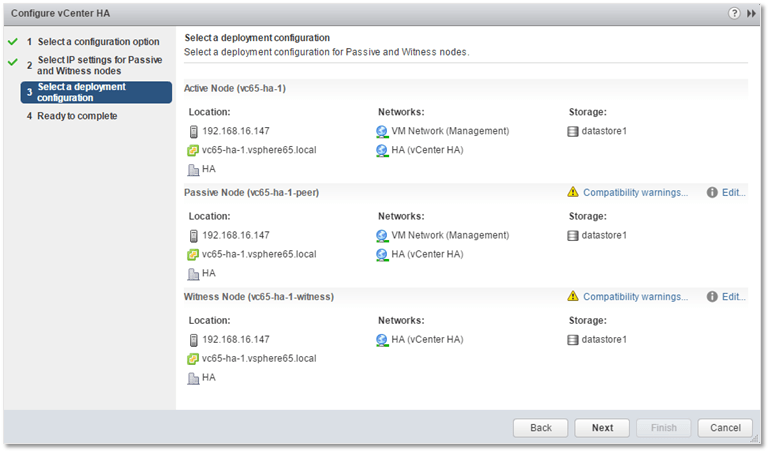The image size is (770, 453).
Task: Click HA network icon under Witness Node networks
Action: 382,340
